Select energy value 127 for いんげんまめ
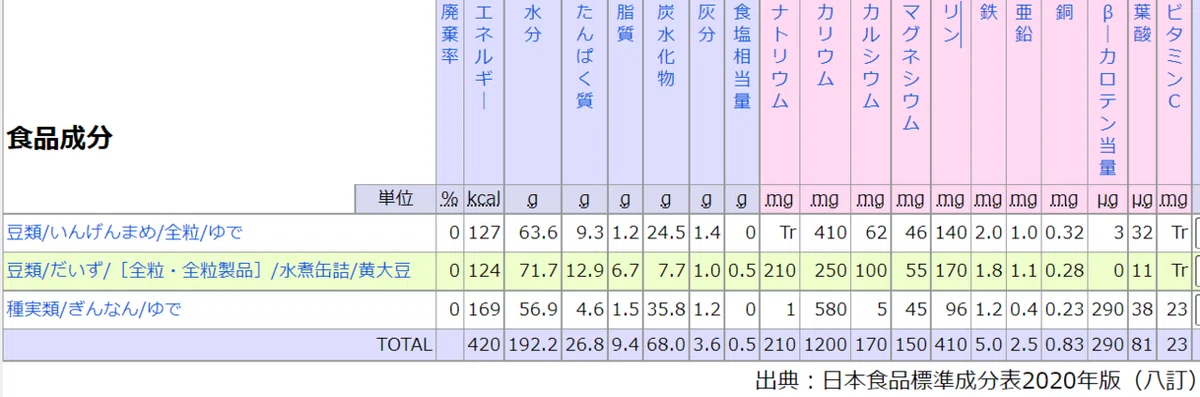This screenshot has width=1200, height=397. (484, 233)
